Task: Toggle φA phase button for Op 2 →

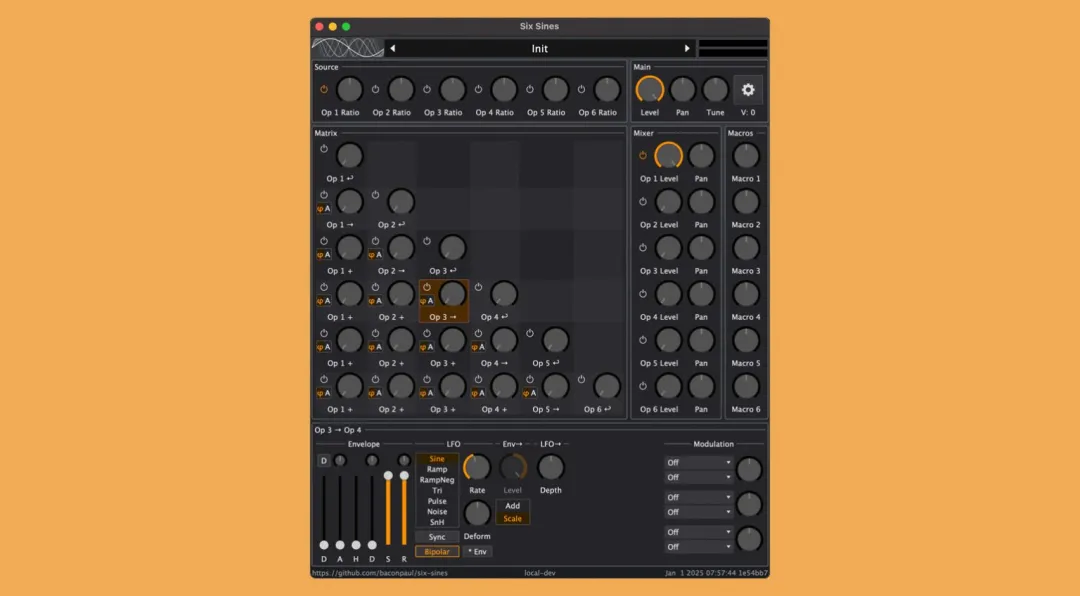Action: [375, 254]
